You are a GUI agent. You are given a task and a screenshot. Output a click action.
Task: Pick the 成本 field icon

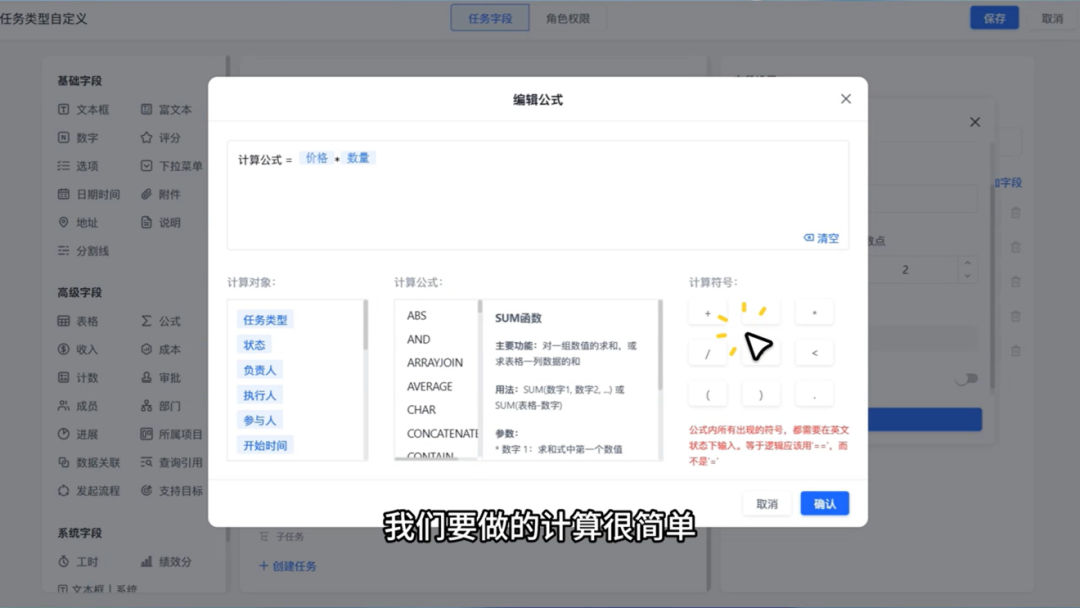pyautogui.click(x=146, y=349)
